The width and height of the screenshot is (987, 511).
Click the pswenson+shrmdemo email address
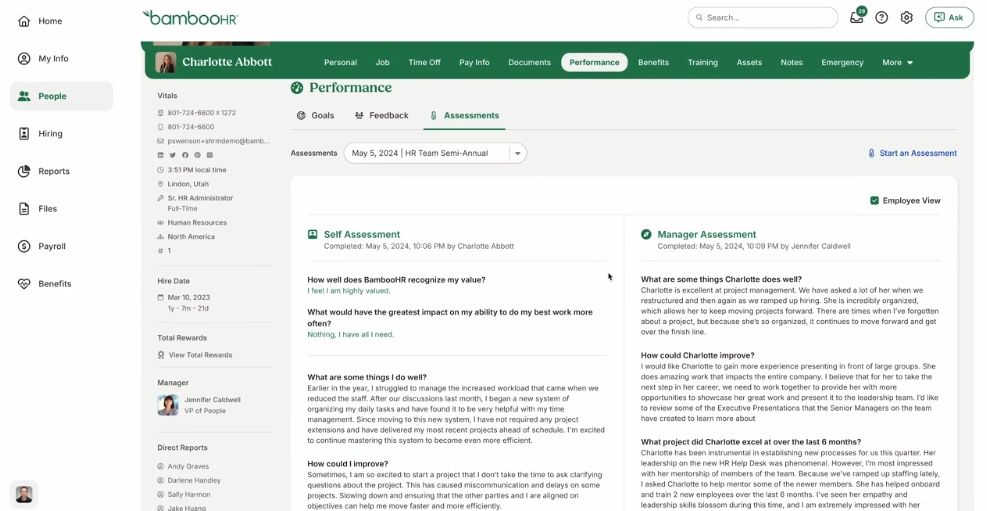218,141
